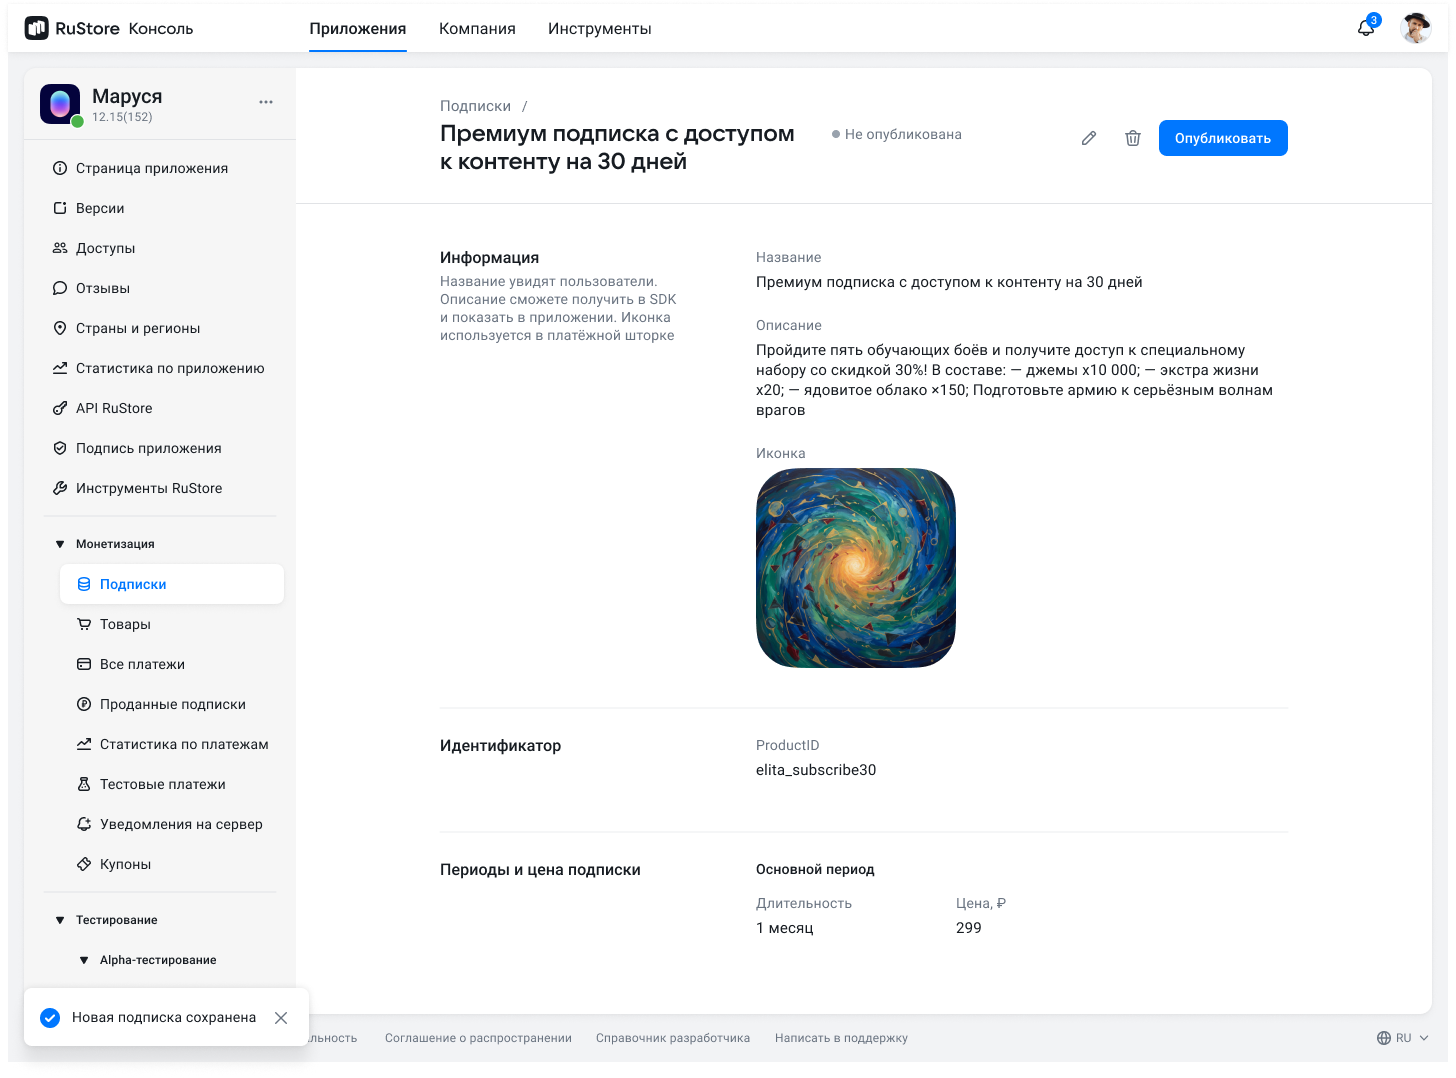1456x1078 pixels.
Task: Click the duration value 1 месяц
Action: 785,928
